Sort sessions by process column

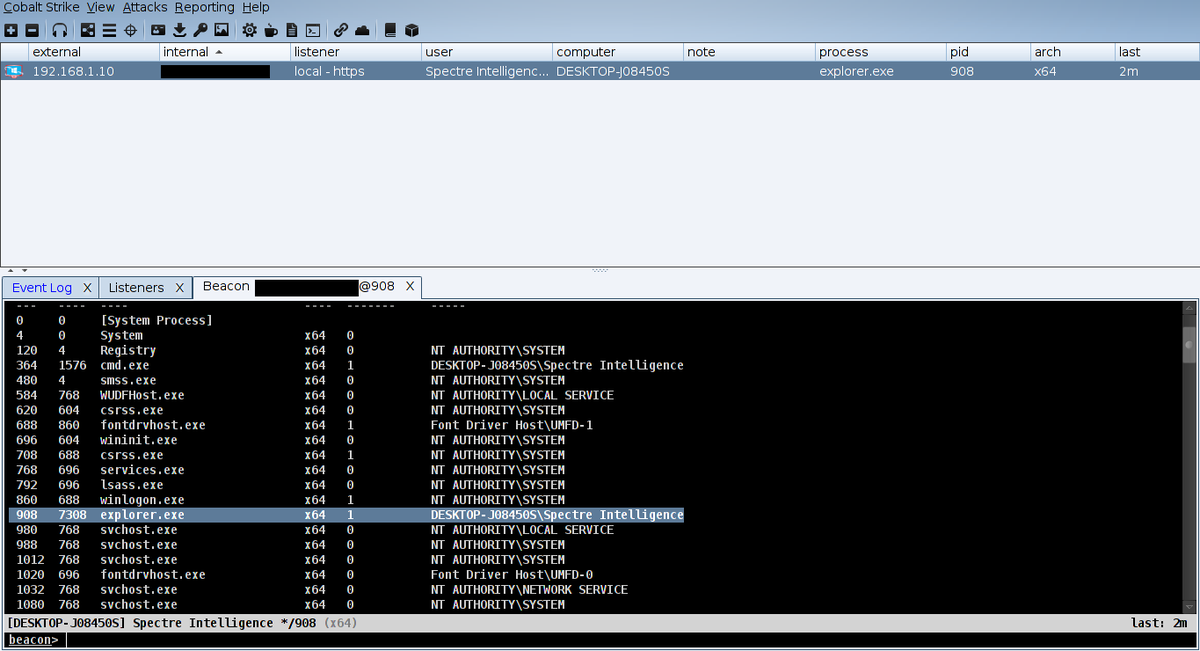(x=880, y=51)
